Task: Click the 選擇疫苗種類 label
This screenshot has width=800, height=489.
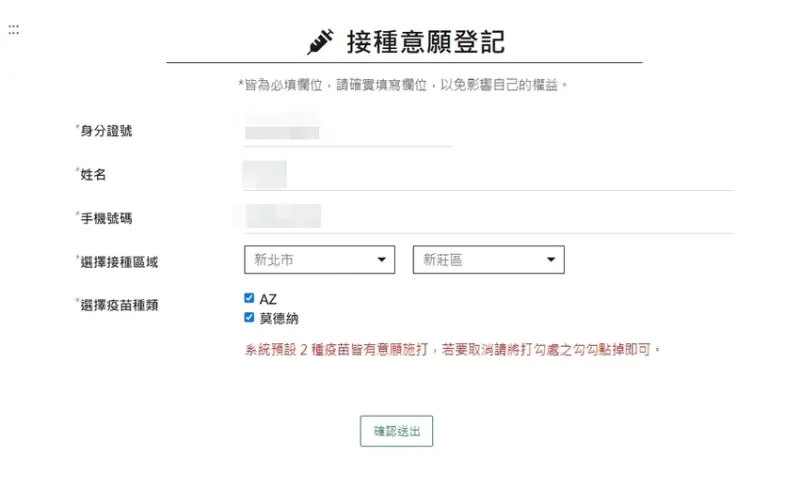Action: 118,305
